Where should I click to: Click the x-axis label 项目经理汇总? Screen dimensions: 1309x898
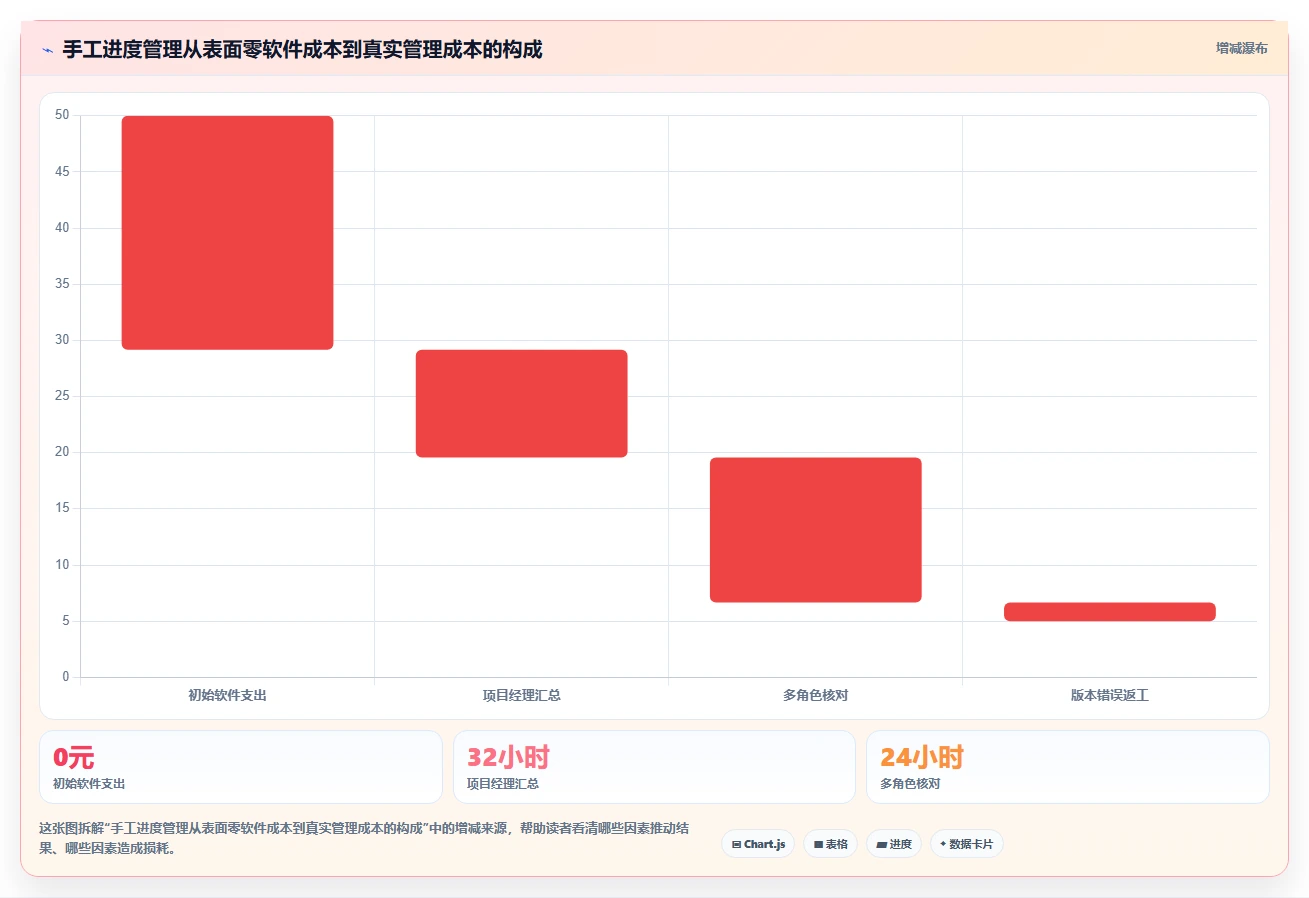tap(522, 695)
